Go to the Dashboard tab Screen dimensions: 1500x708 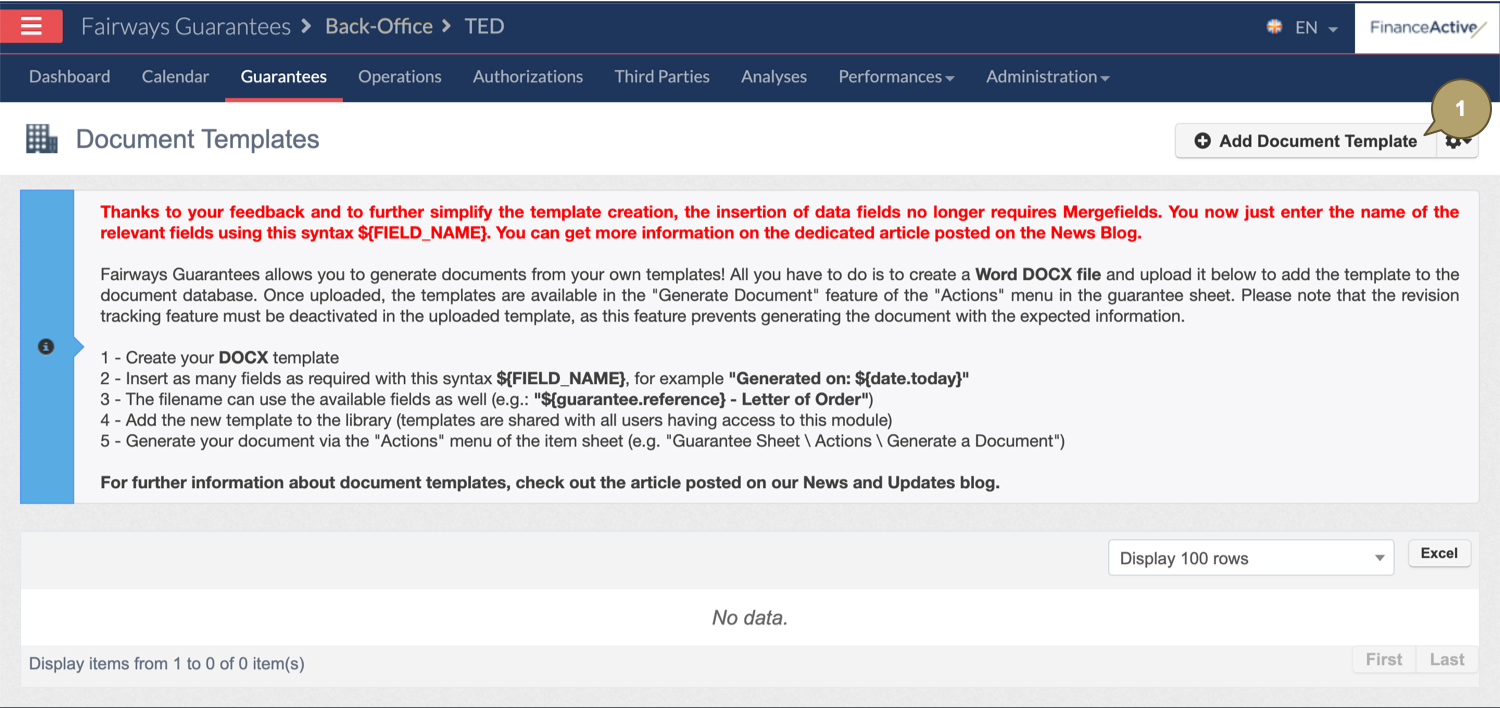pos(69,77)
